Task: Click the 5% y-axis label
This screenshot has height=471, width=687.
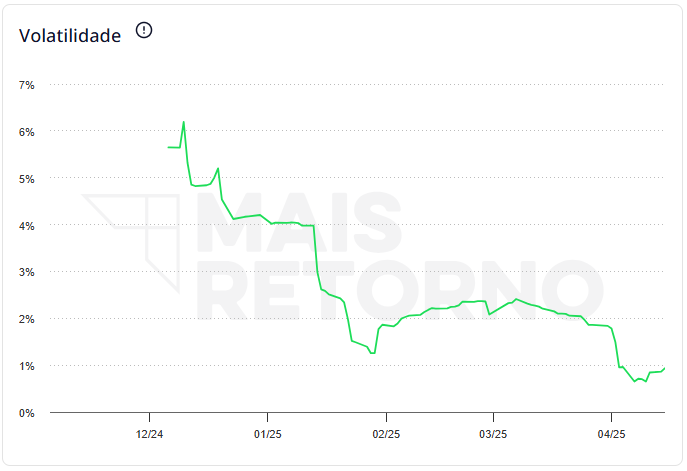Action: tap(27, 179)
